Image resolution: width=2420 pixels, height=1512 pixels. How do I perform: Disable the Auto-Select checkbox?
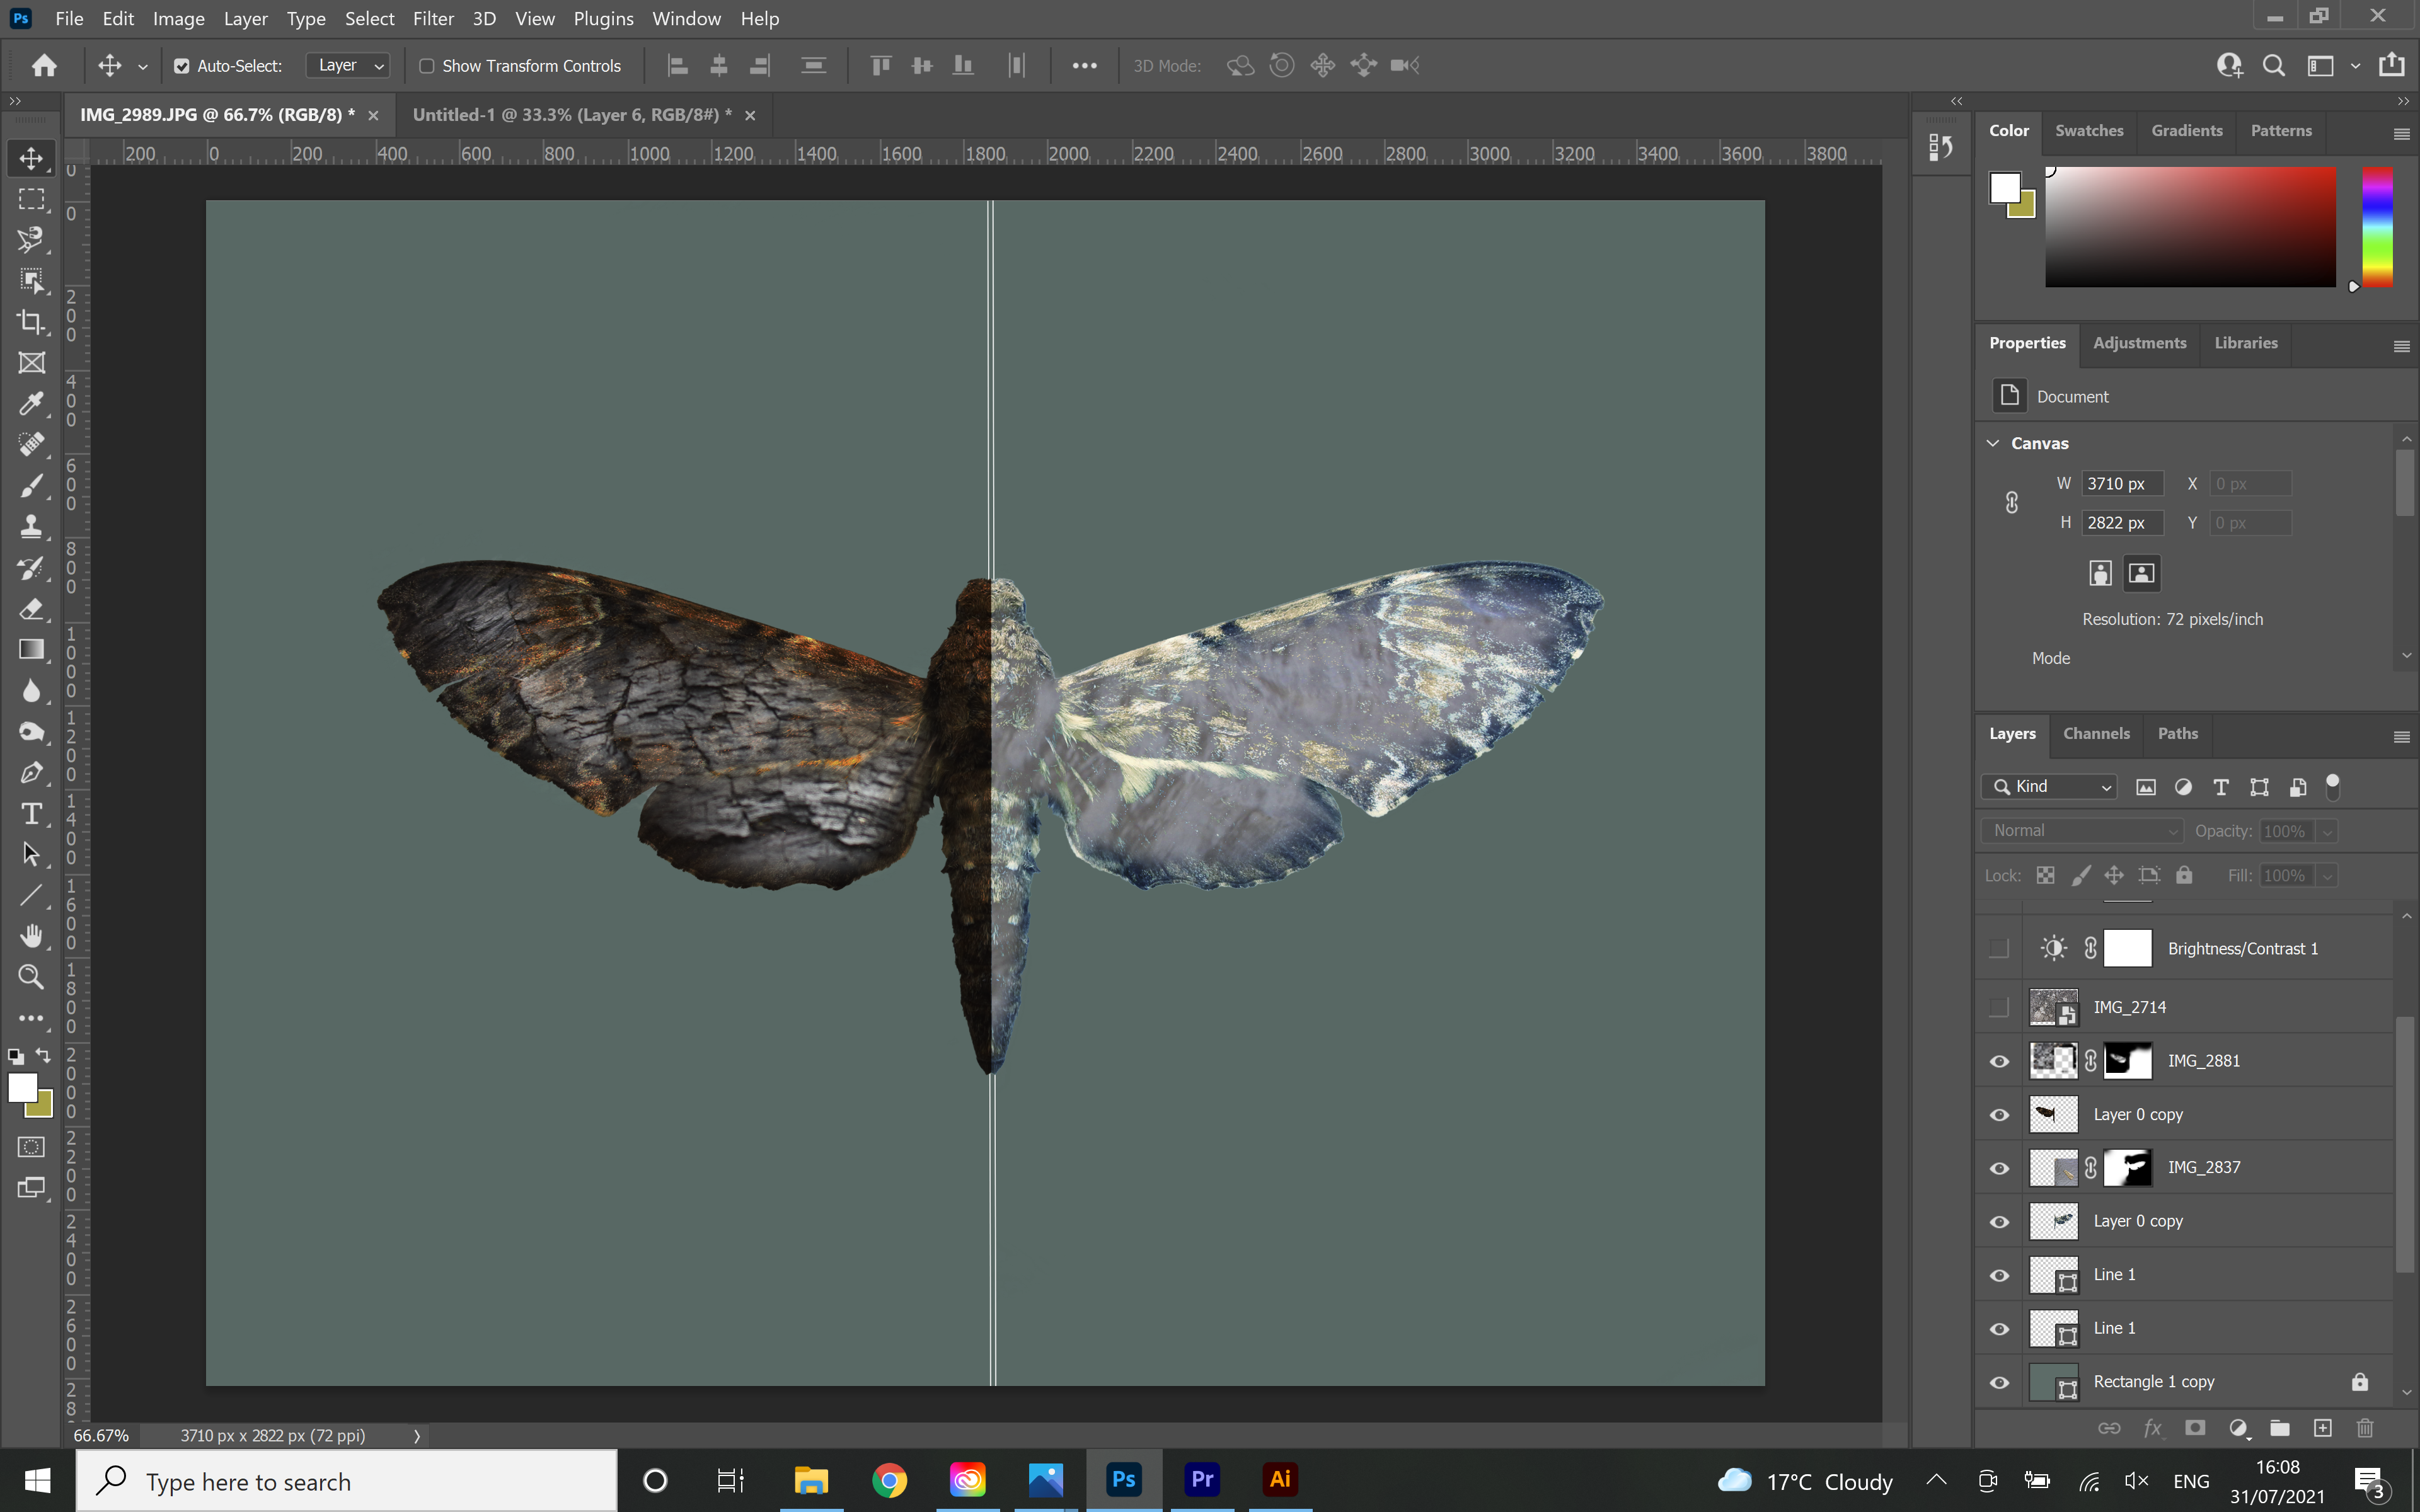[182, 66]
